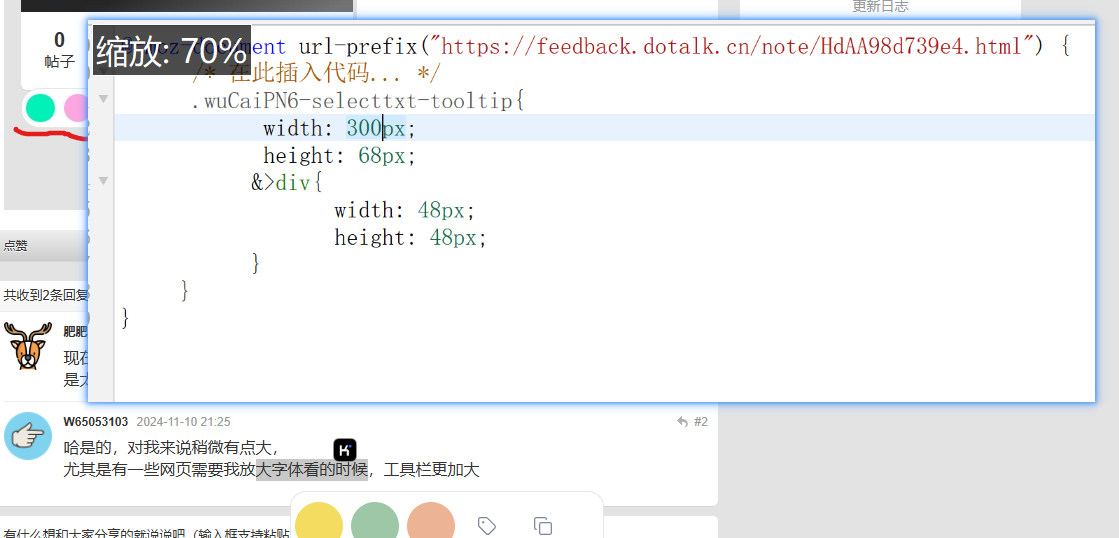This screenshot has width=1119, height=538.
Task: Click the deer avatar of first reply
Action: pyautogui.click(x=28, y=346)
